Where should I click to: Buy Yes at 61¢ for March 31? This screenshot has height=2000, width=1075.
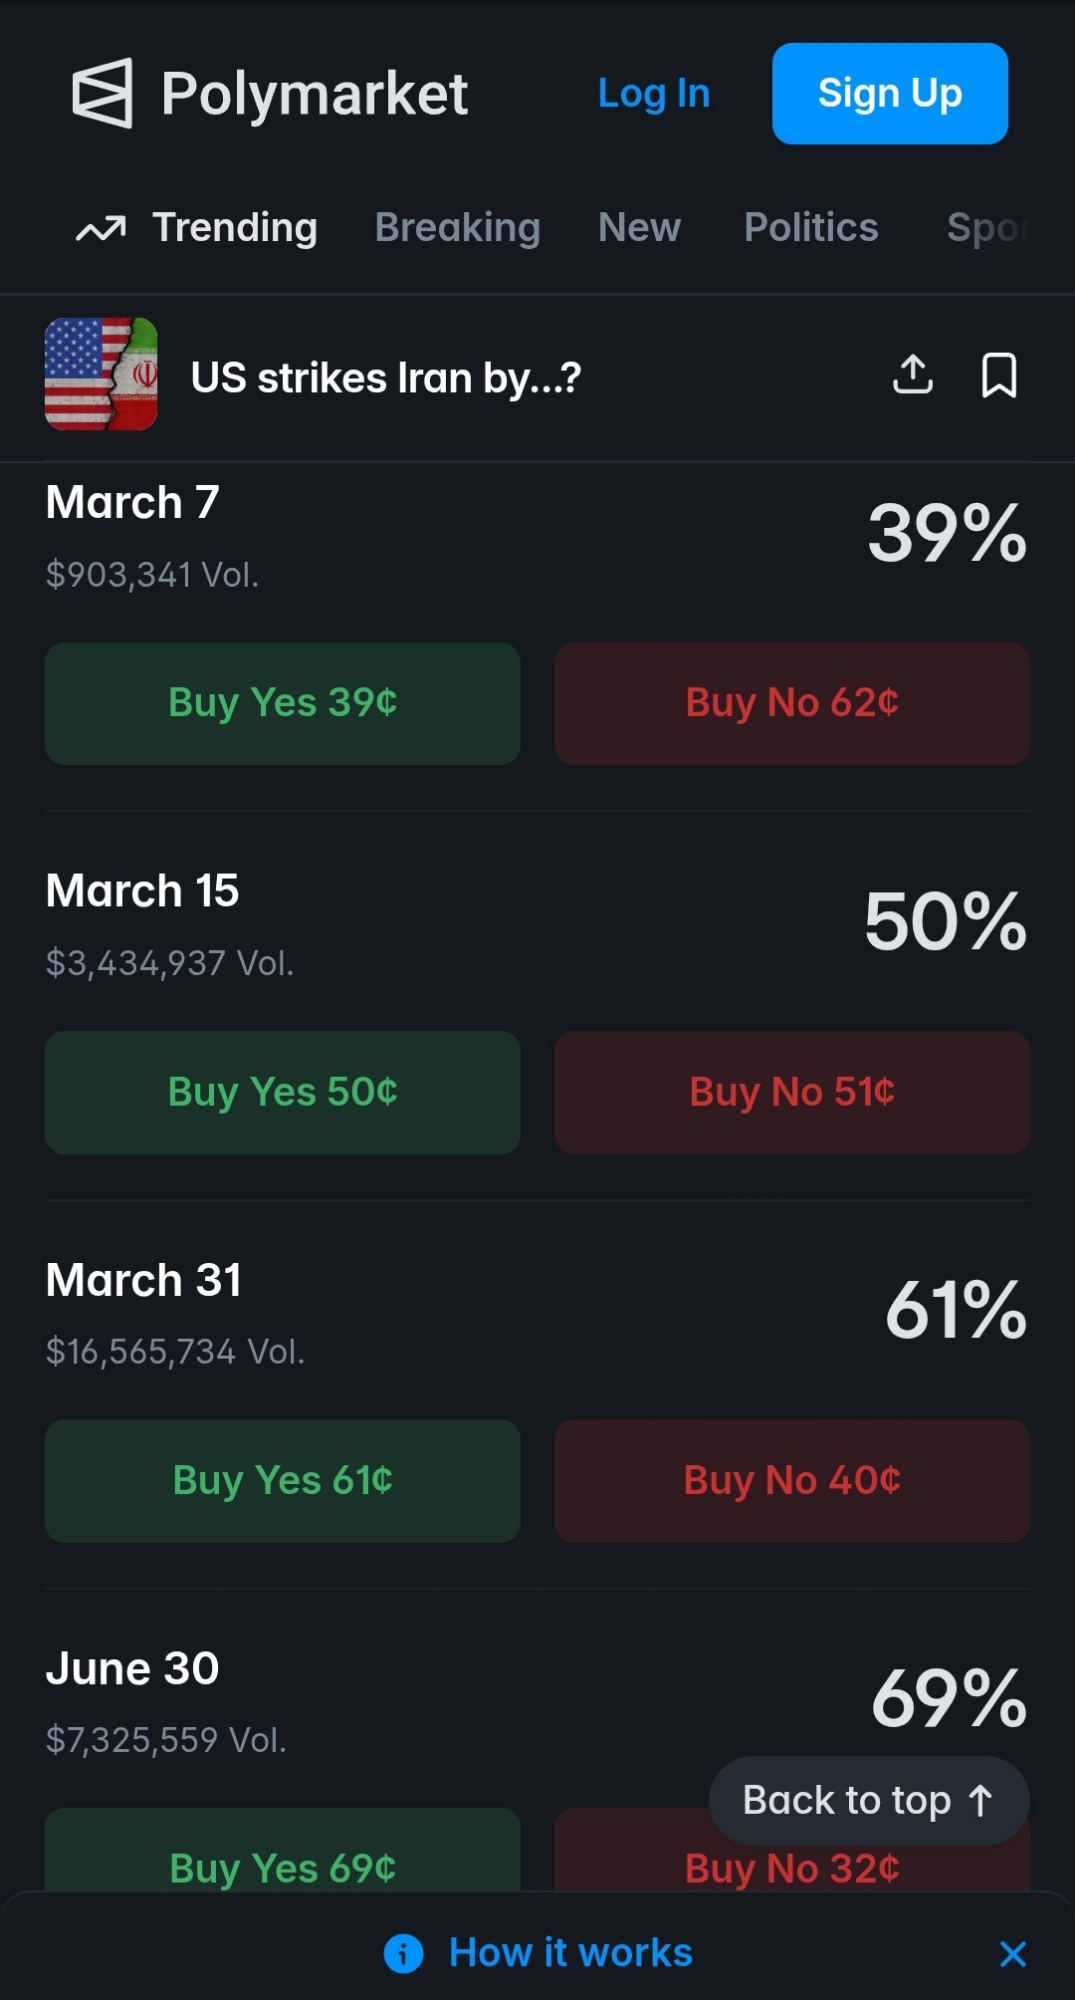coord(282,1480)
